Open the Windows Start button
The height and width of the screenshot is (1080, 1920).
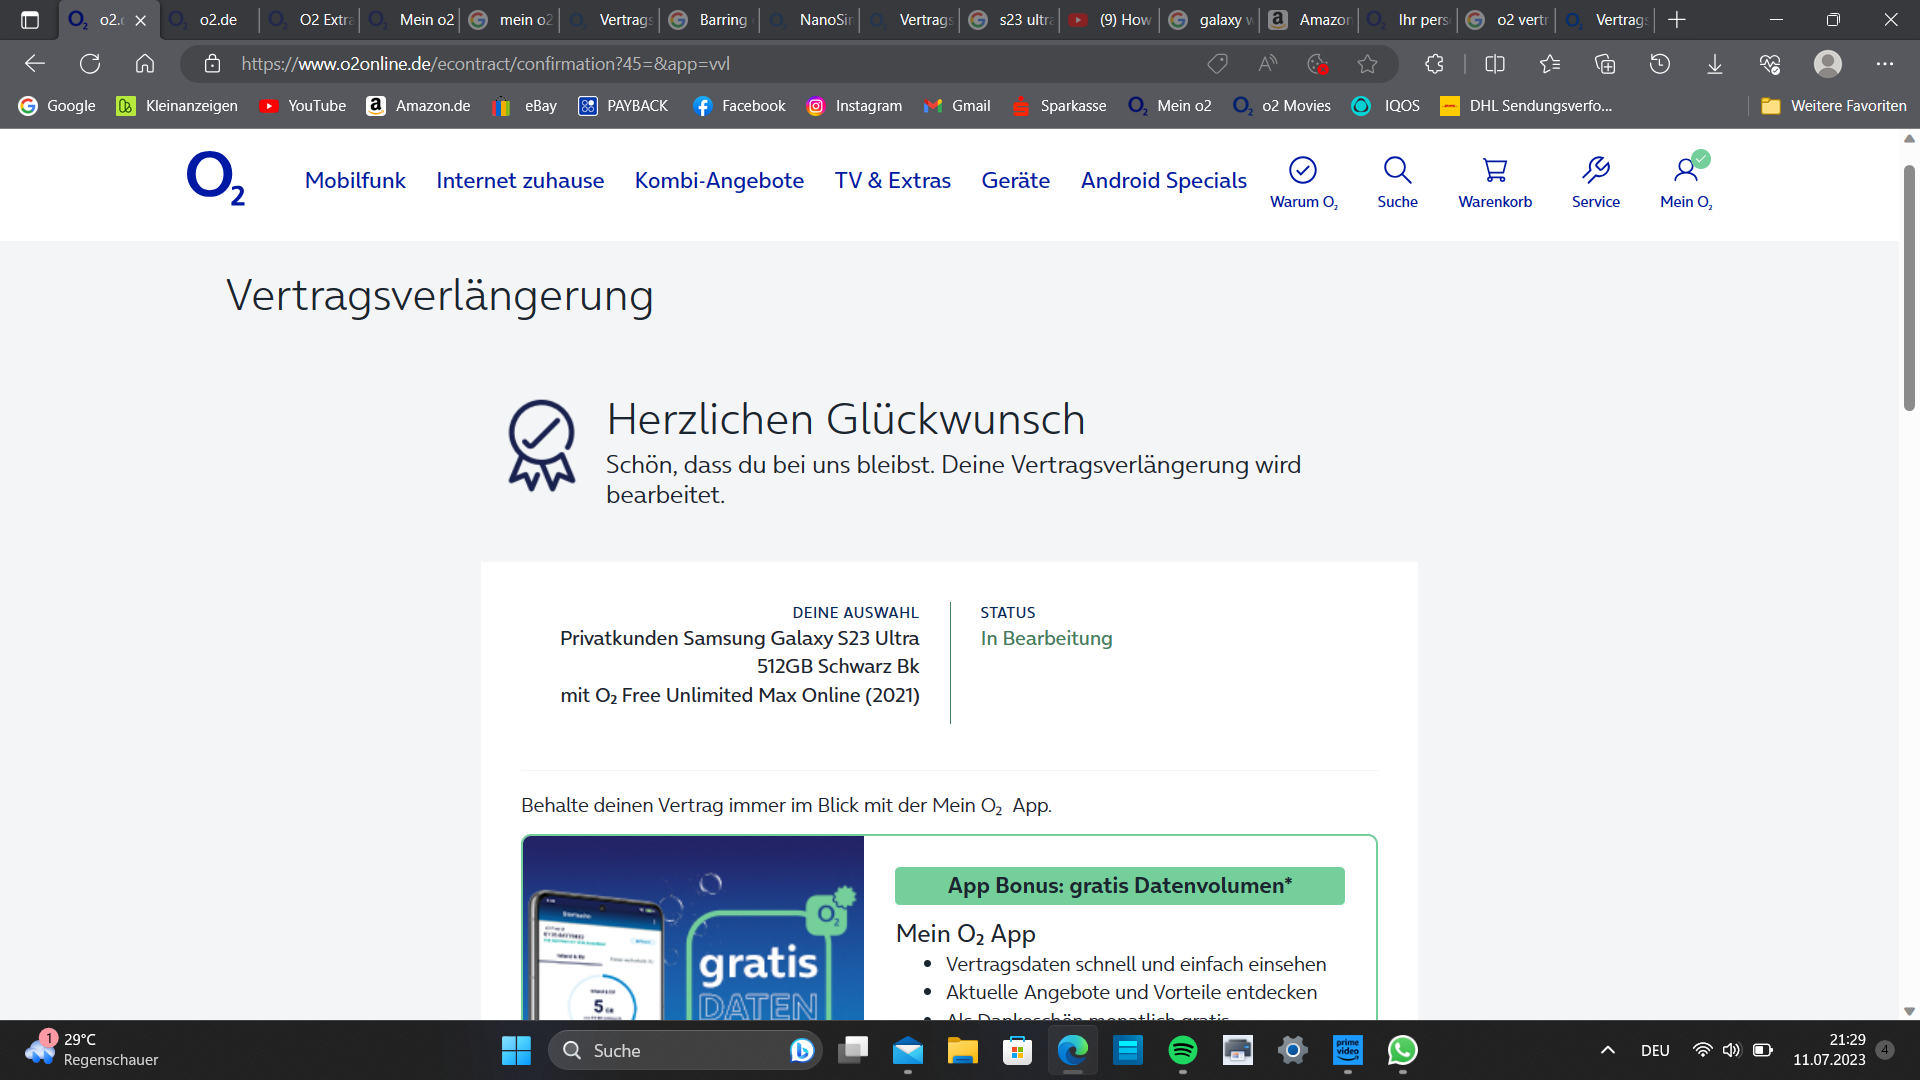(516, 1050)
